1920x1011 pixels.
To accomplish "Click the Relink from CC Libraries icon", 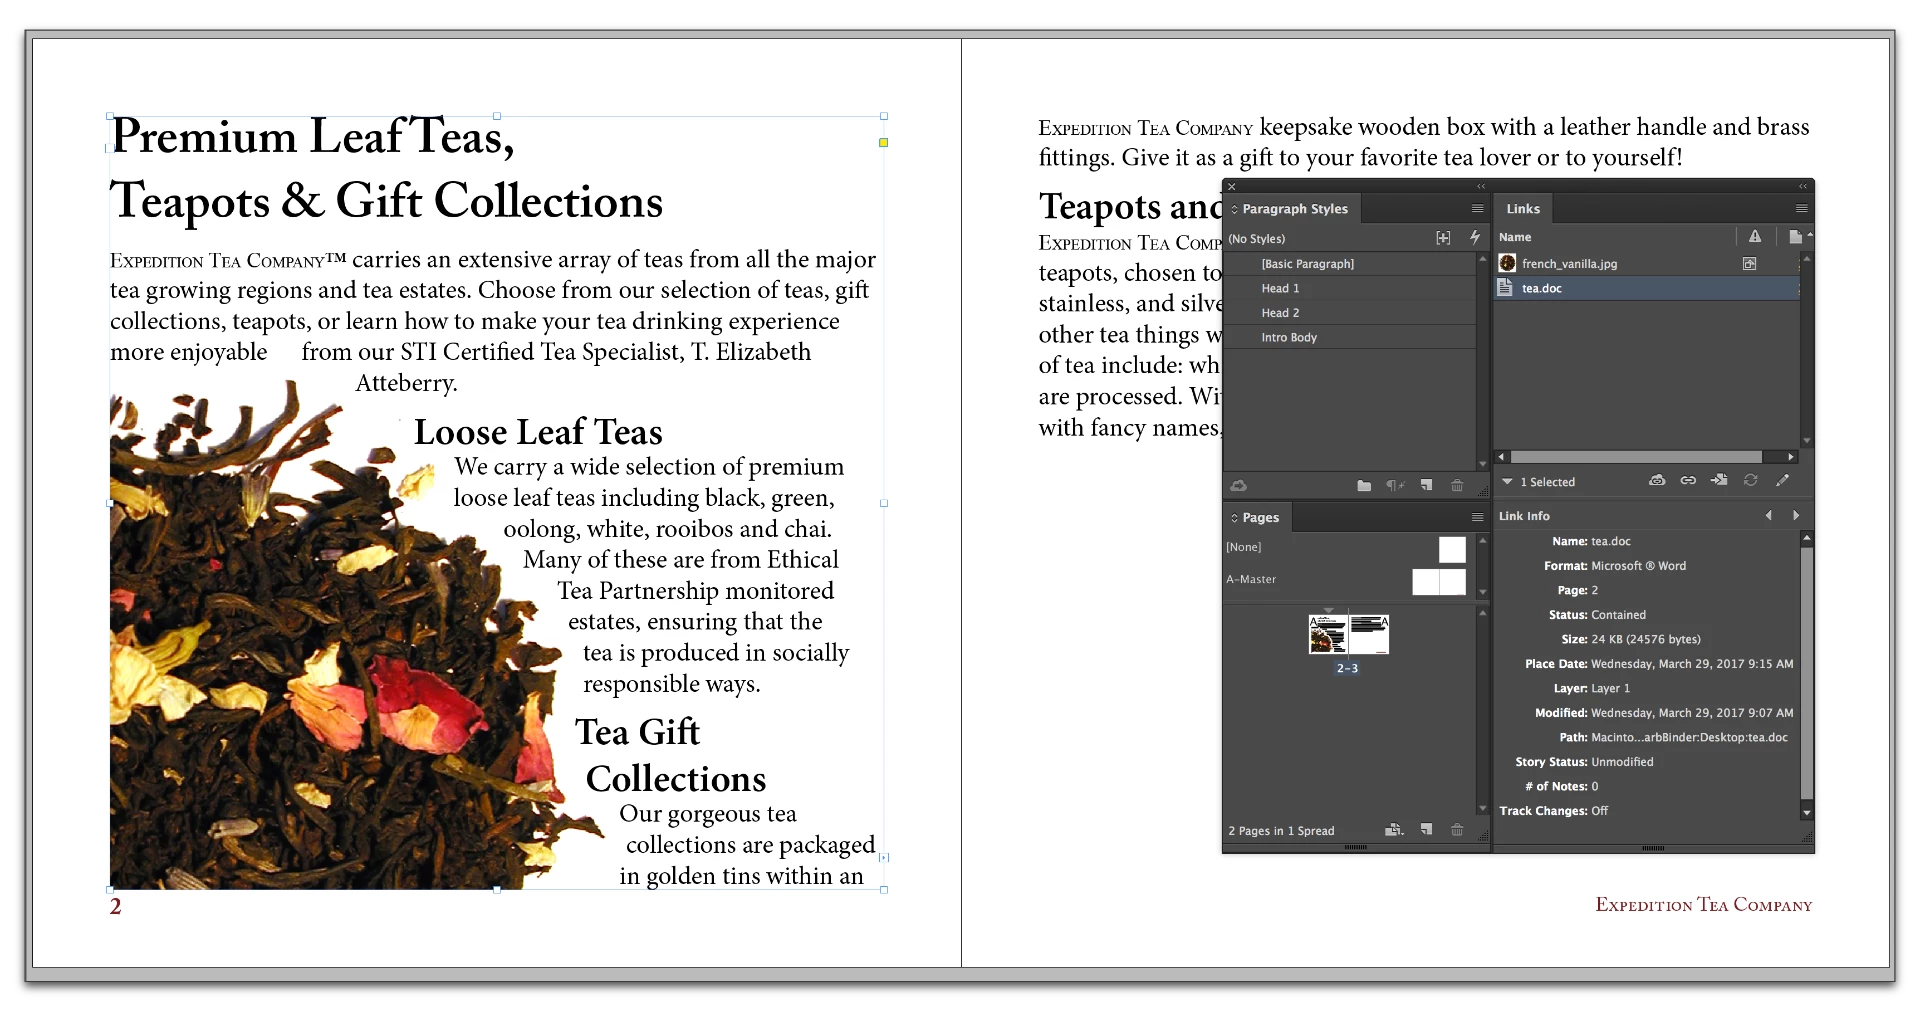I will click(x=1657, y=481).
